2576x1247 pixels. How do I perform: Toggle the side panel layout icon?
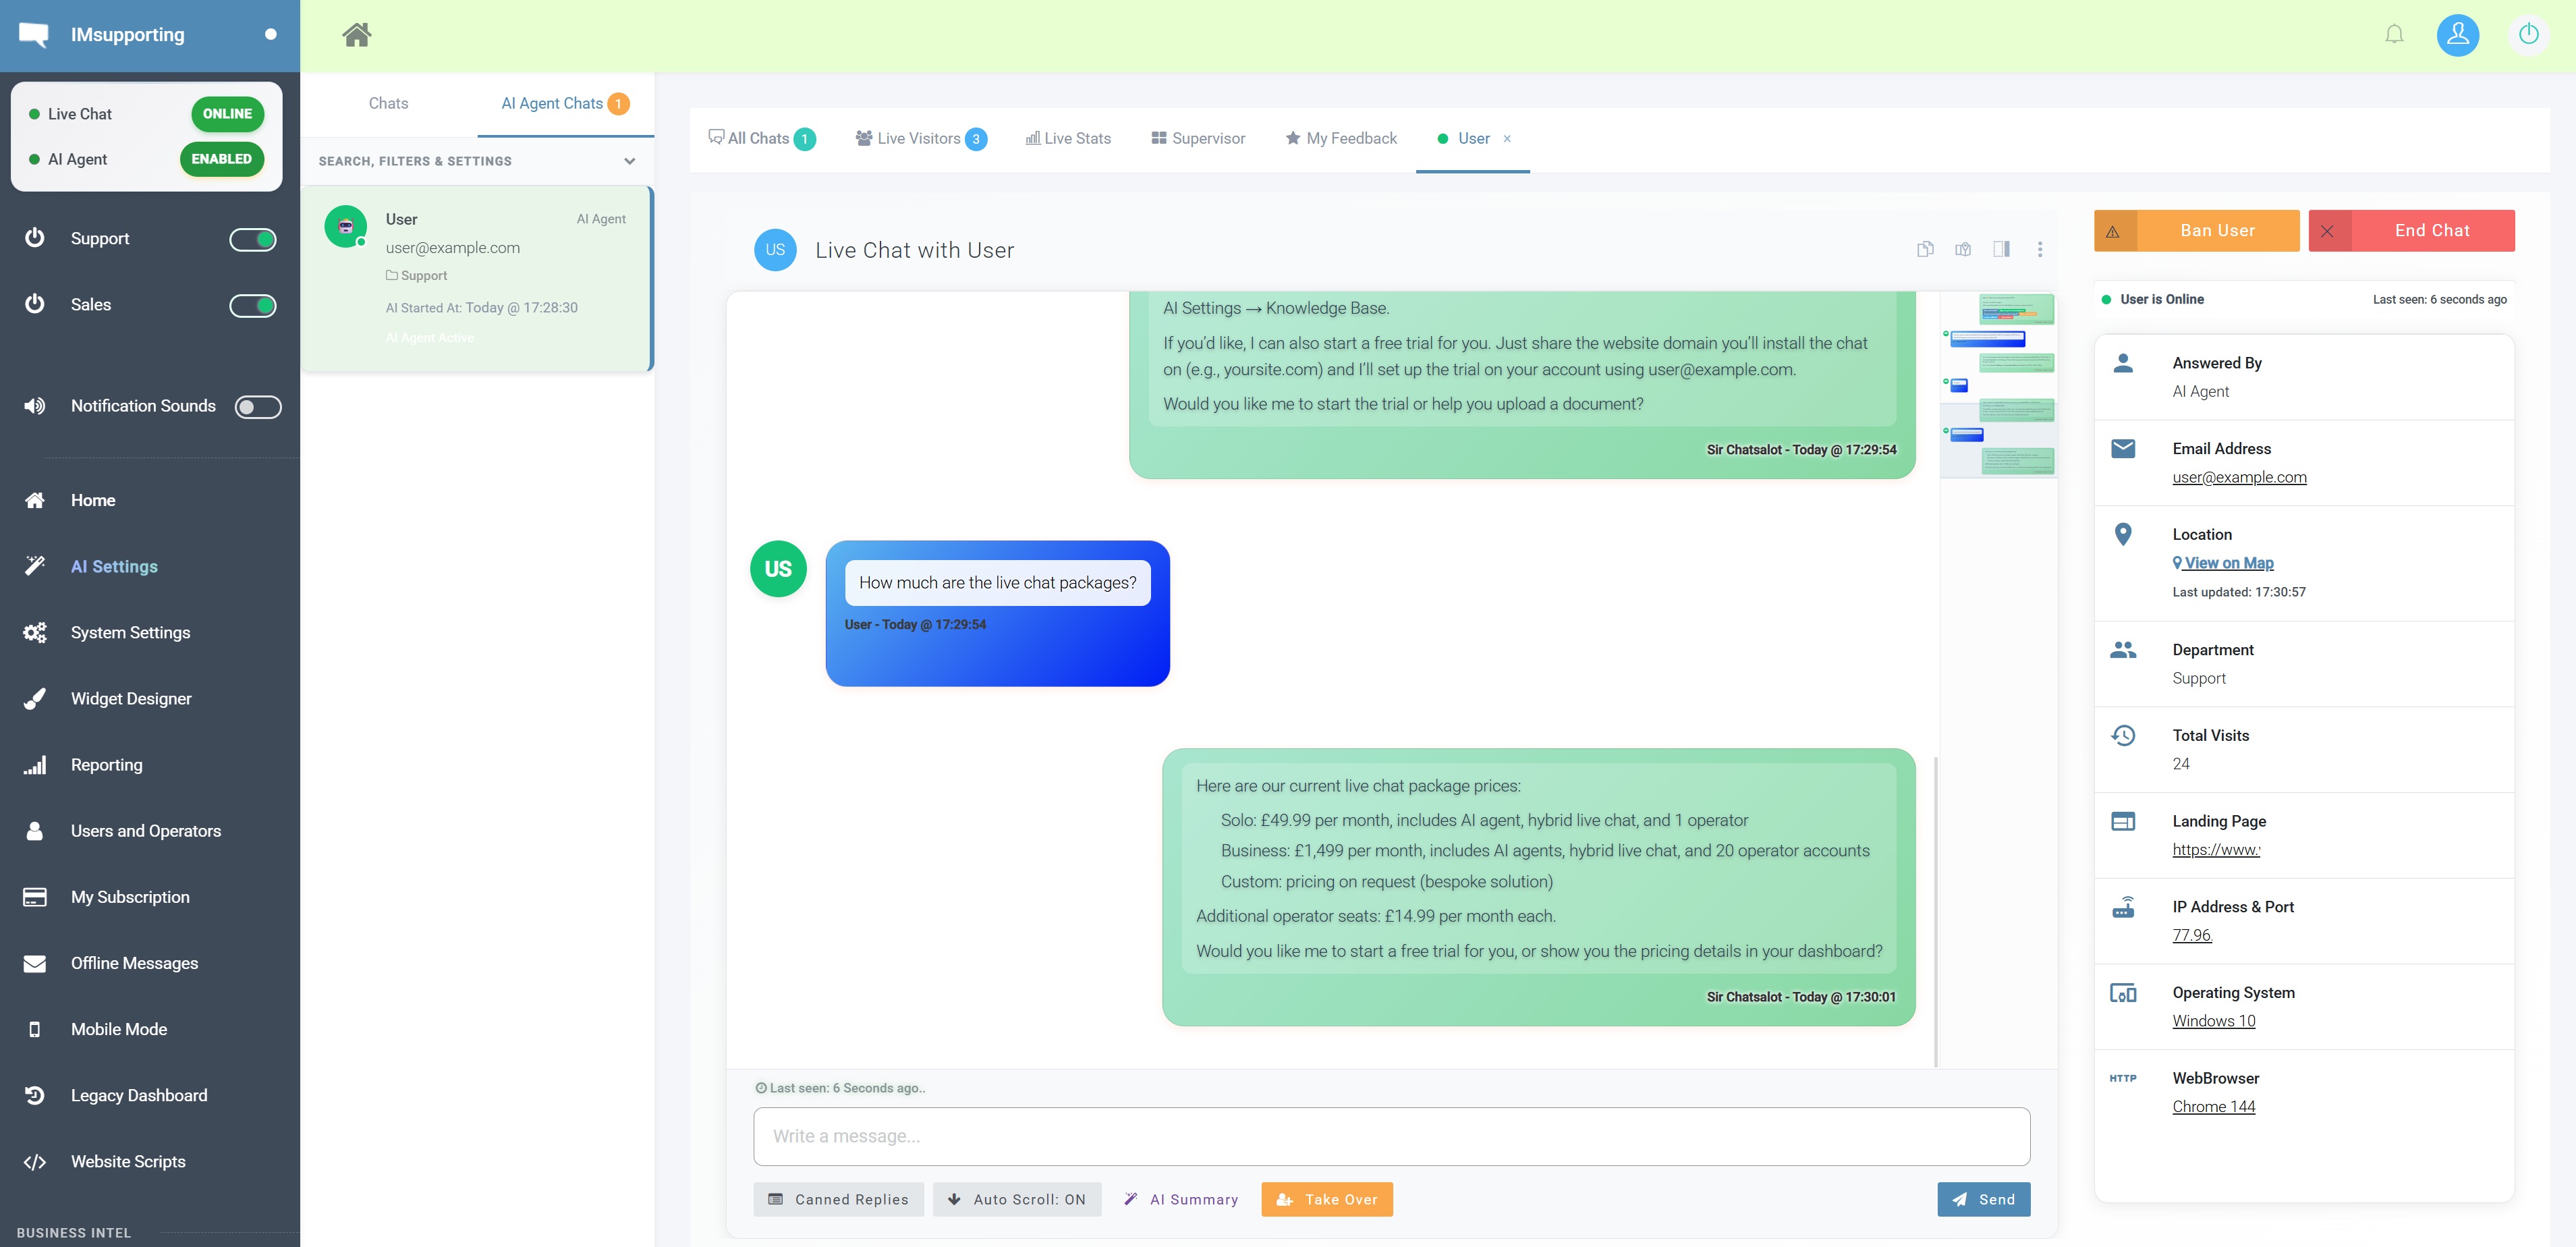2001,249
